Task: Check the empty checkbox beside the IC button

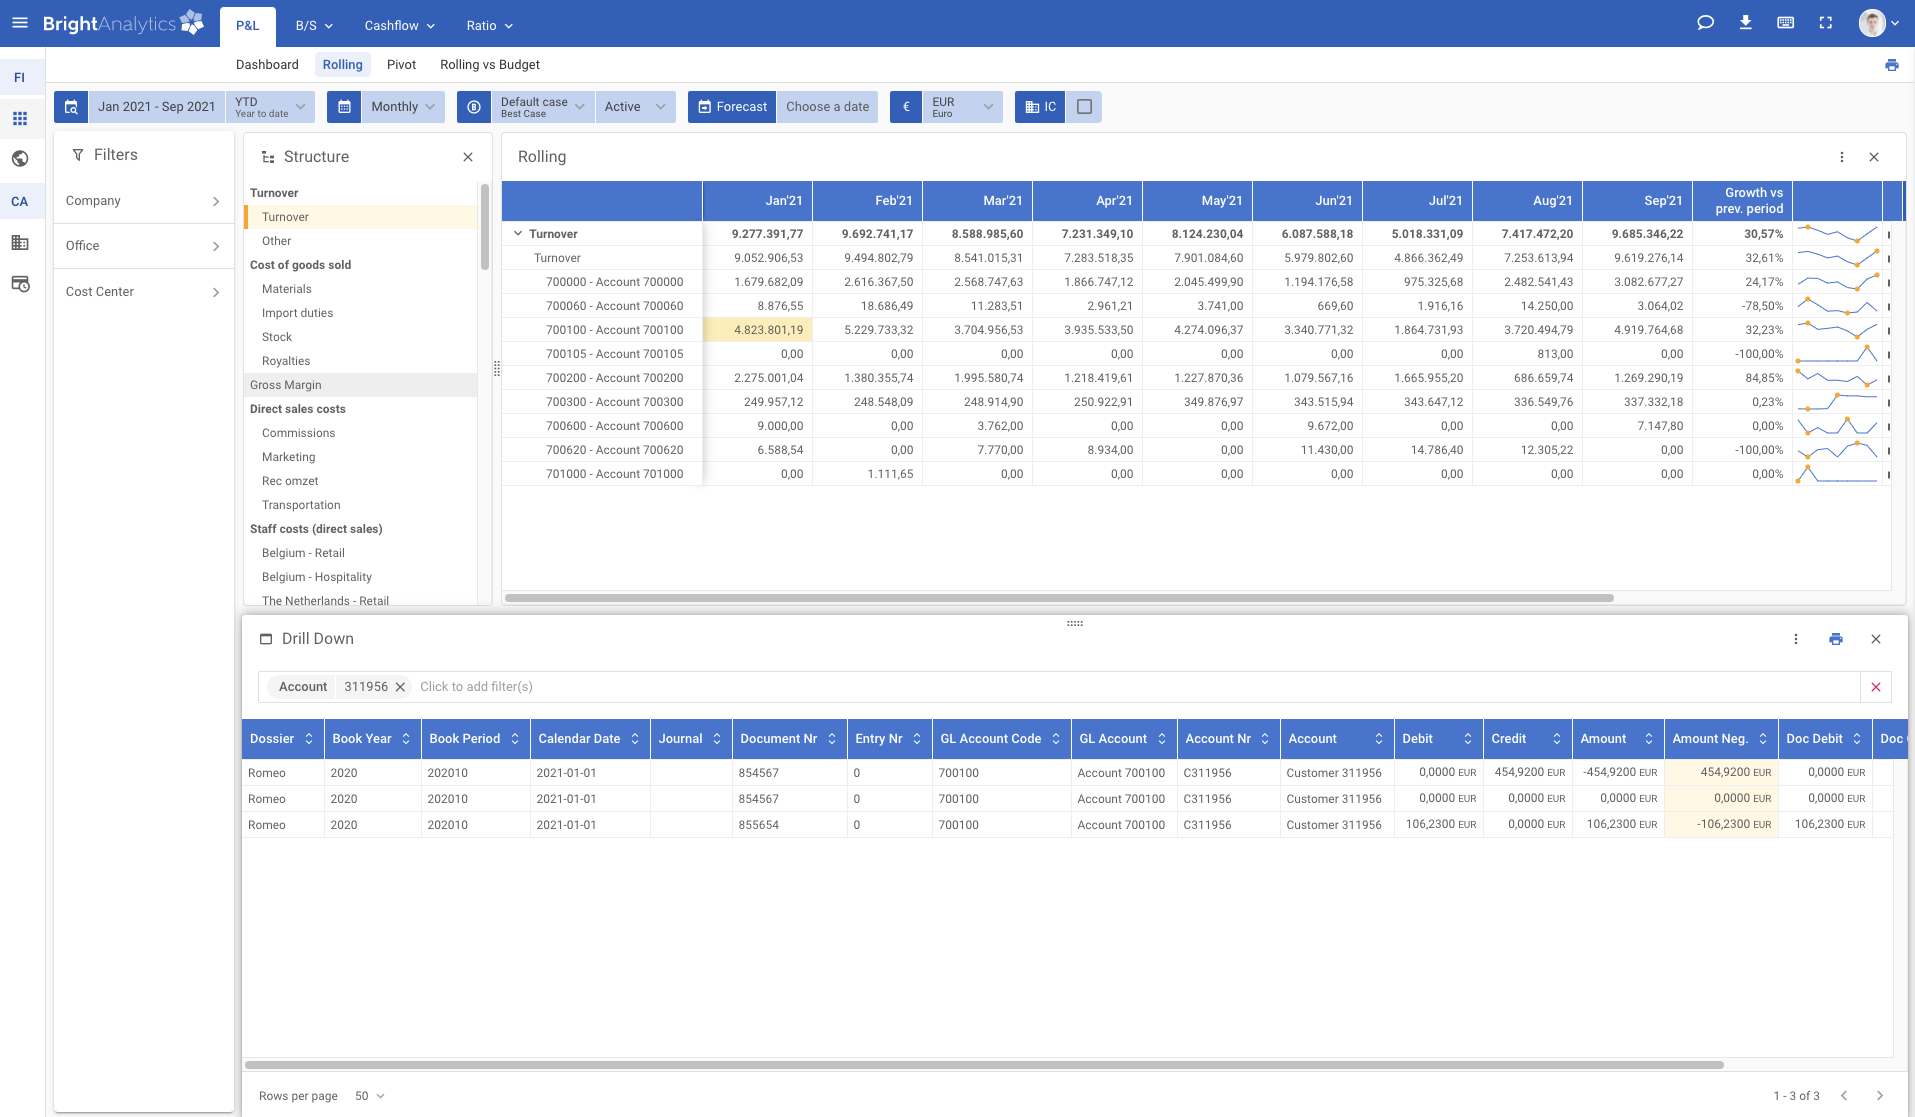Action: click(1084, 106)
